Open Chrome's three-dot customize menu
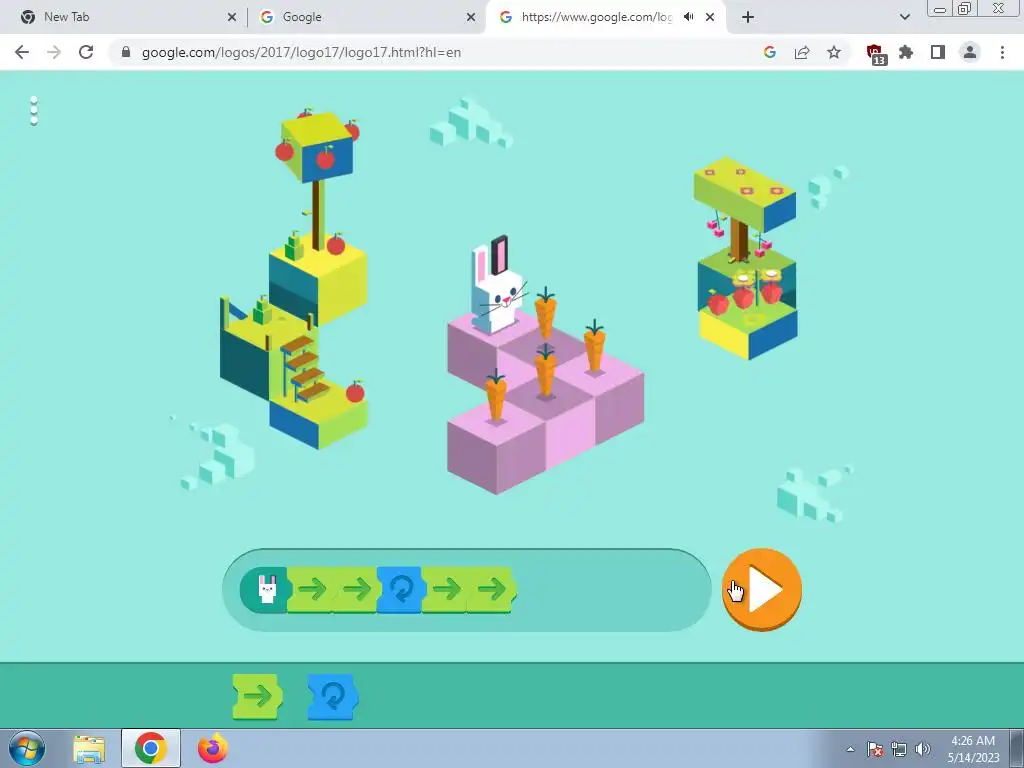The image size is (1024, 768). point(1002,52)
